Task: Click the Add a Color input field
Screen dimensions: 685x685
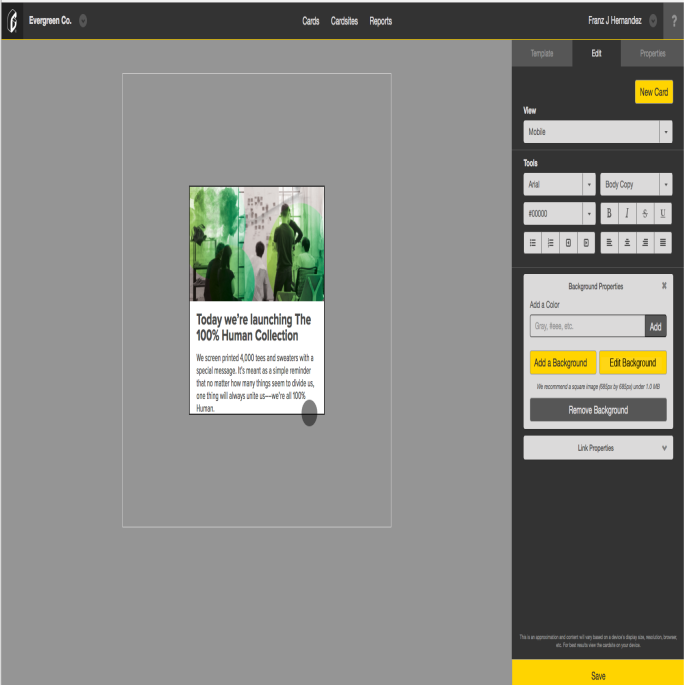Action: click(587, 326)
